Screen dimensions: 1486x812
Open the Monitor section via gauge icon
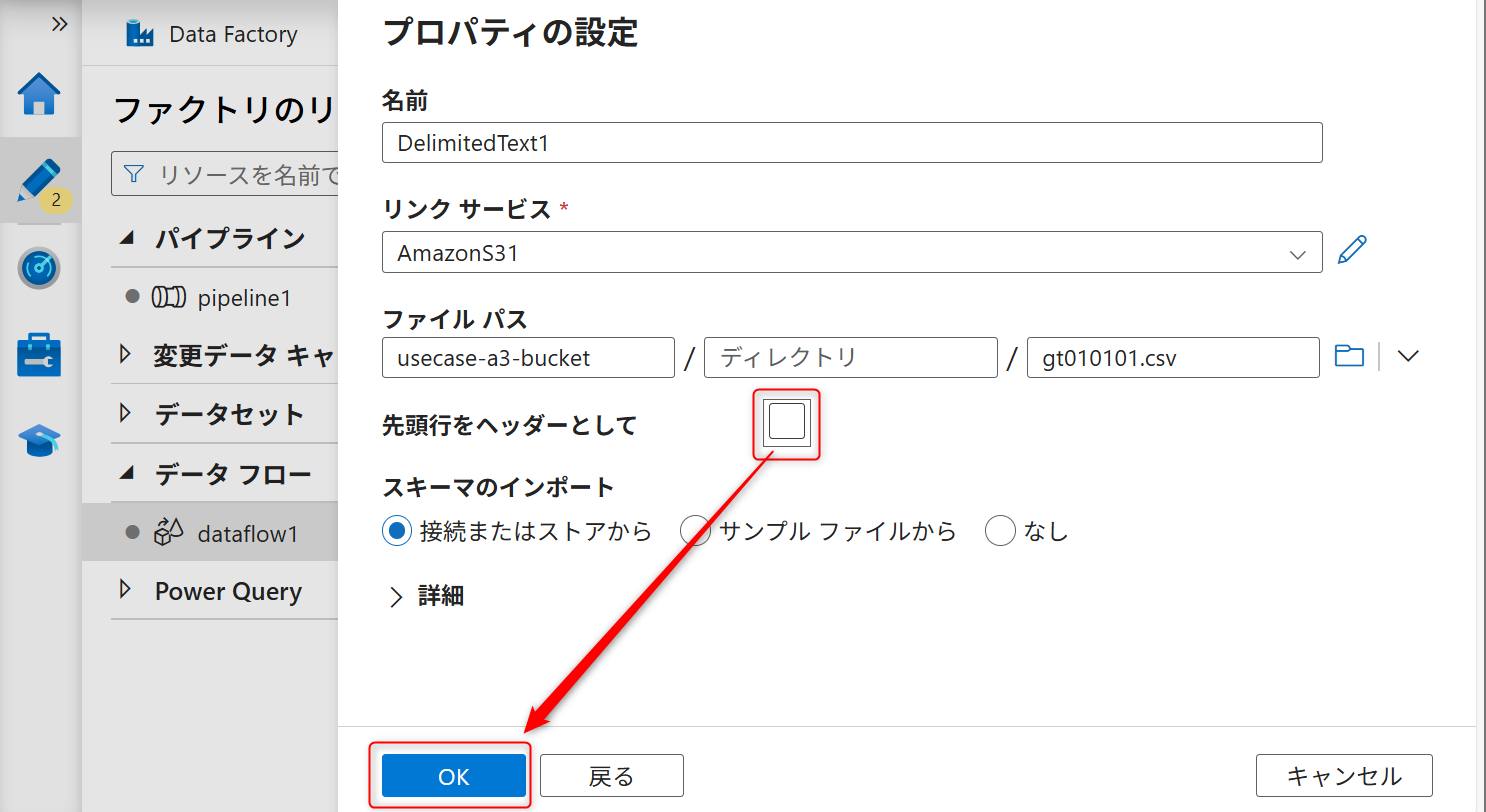39,268
